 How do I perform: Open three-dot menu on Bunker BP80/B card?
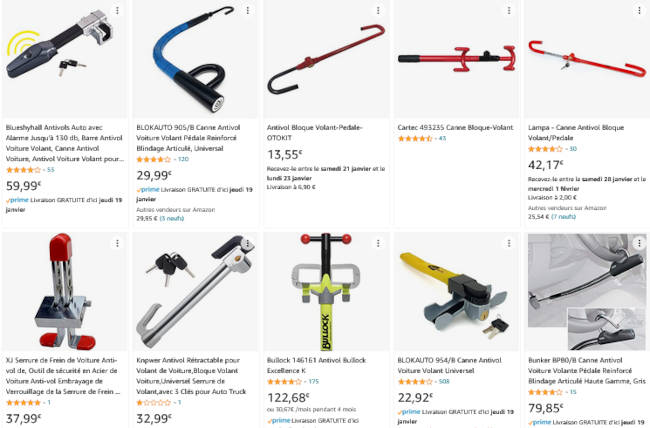point(639,243)
